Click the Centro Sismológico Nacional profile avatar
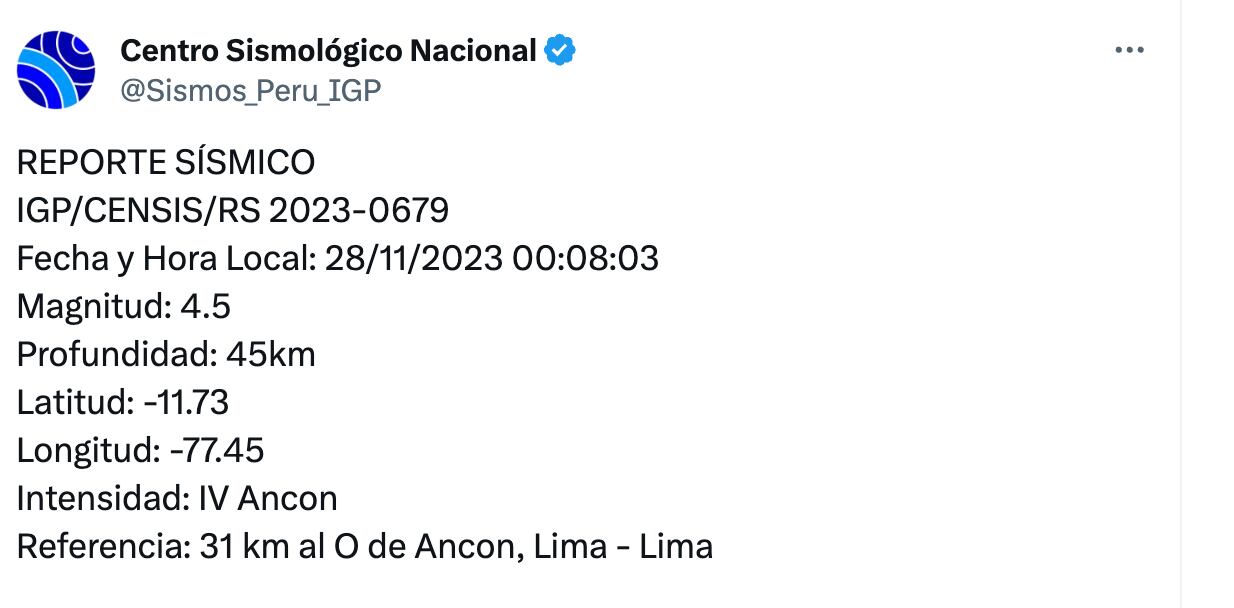1234x608 pixels. (56, 69)
